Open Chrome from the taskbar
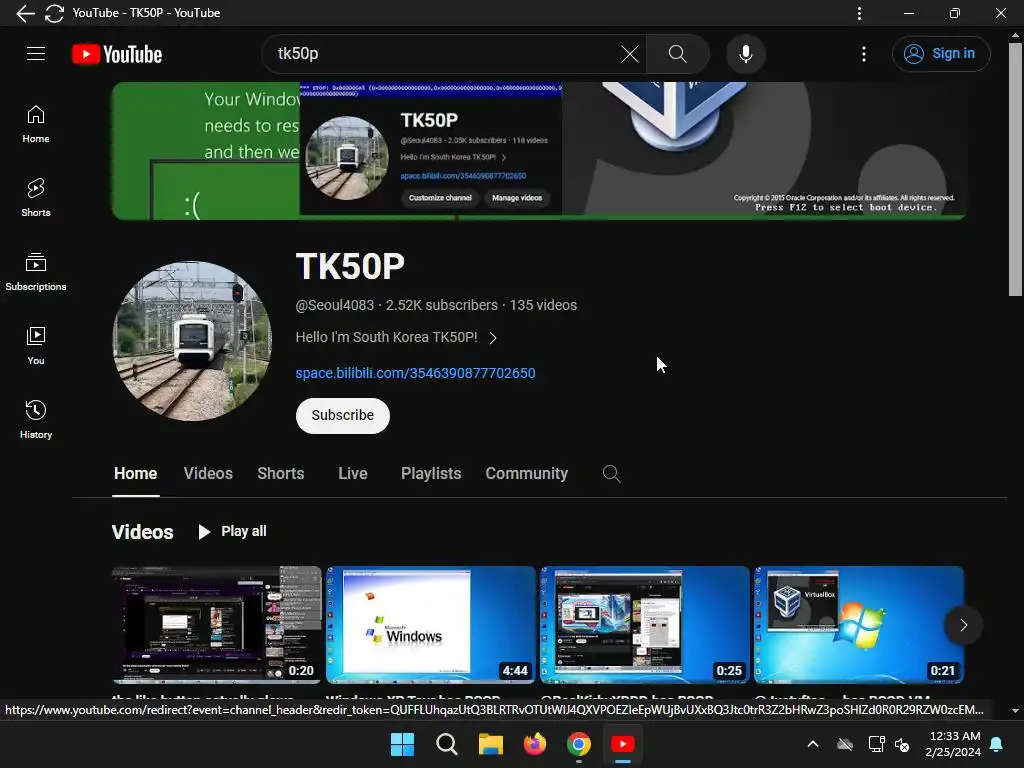Viewport: 1024px width, 768px height. pyautogui.click(x=579, y=744)
